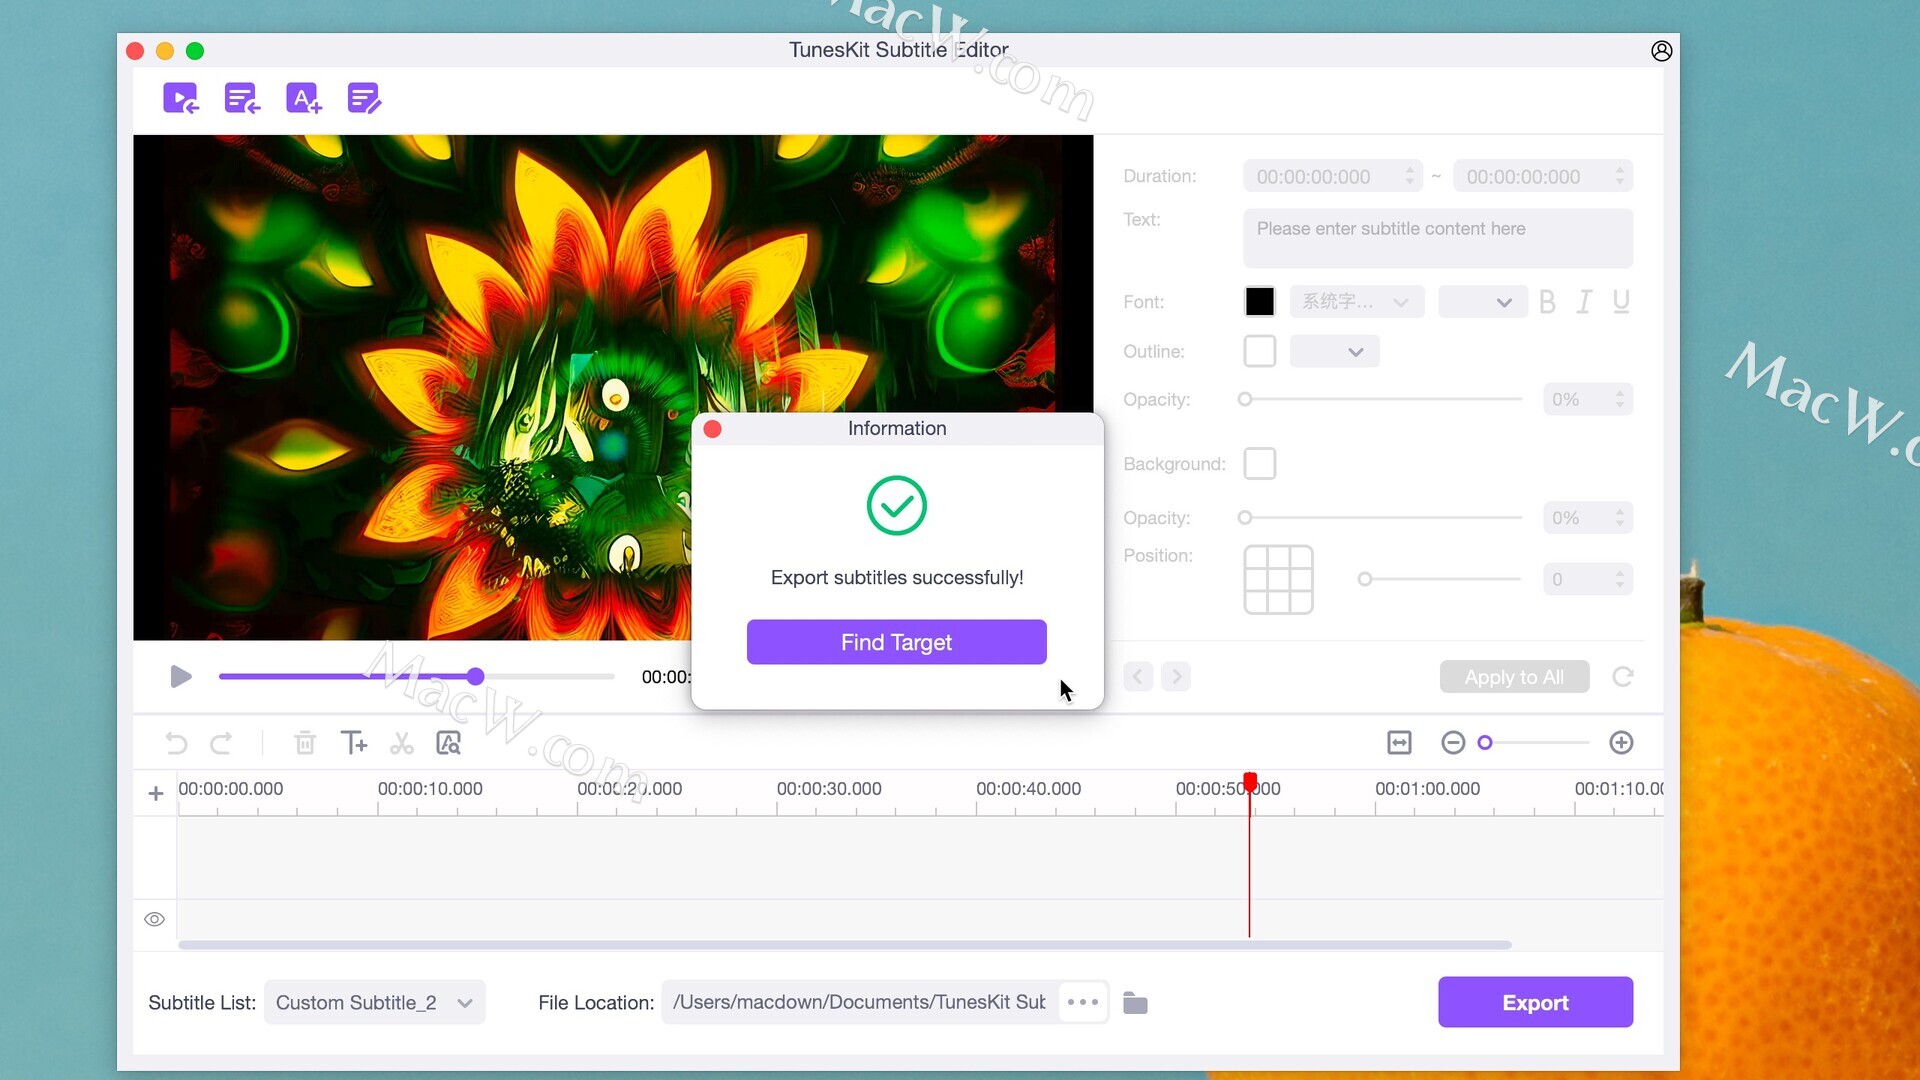This screenshot has height=1080, width=1920.
Task: Click the red playhead marker on timeline
Action: coord(1250,781)
